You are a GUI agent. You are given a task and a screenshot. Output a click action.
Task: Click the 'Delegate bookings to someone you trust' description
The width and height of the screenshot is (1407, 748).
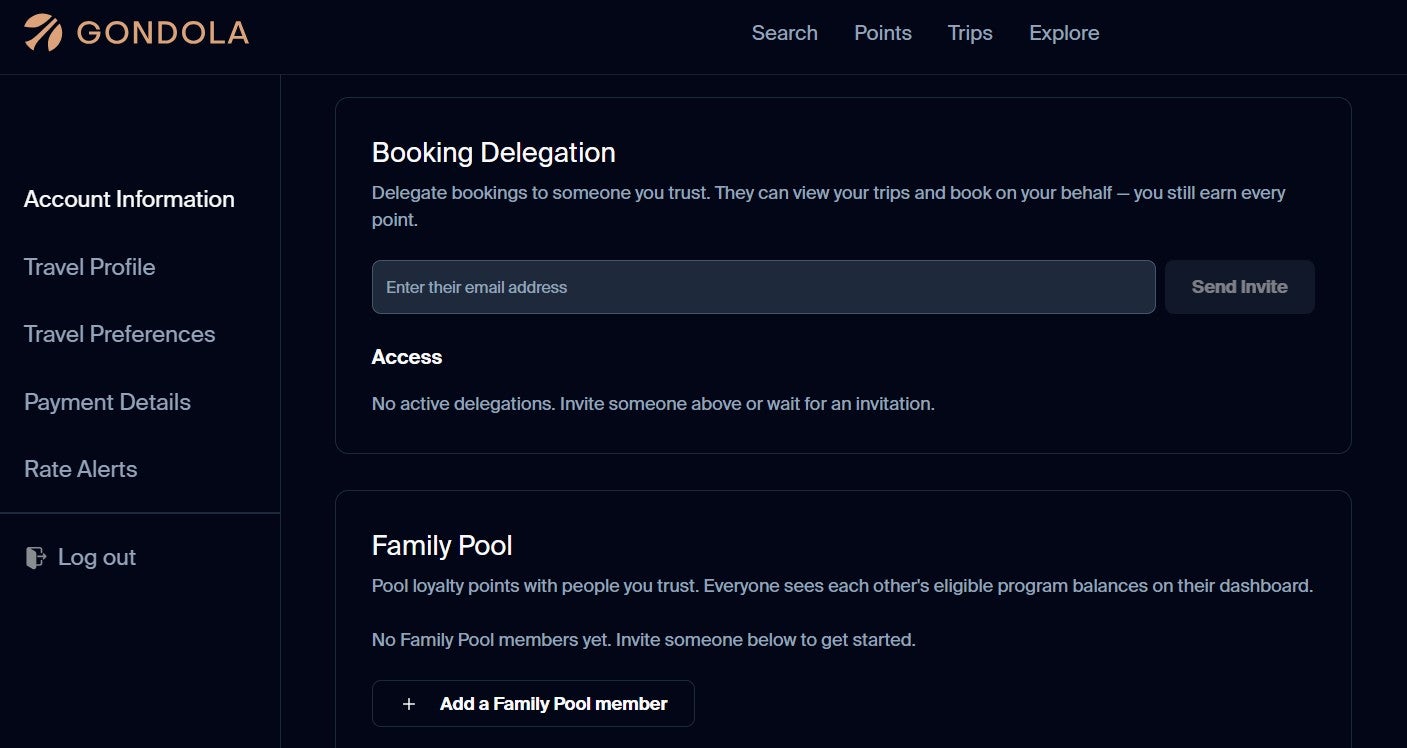point(829,206)
